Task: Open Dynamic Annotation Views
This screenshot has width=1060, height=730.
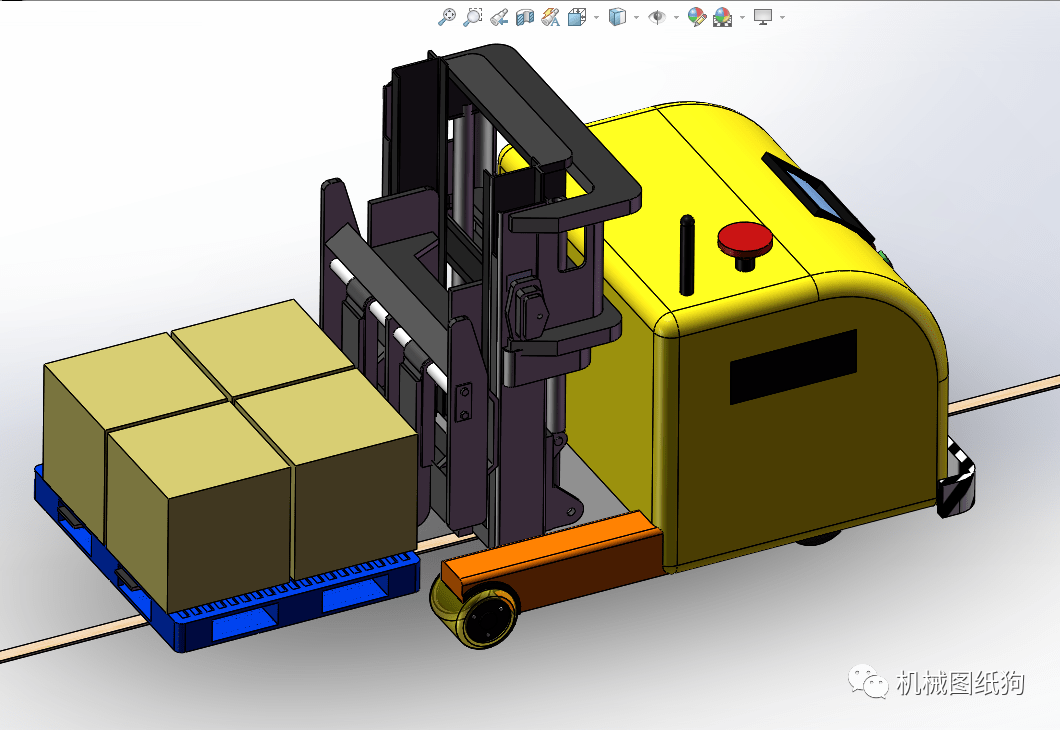Action: tap(550, 17)
